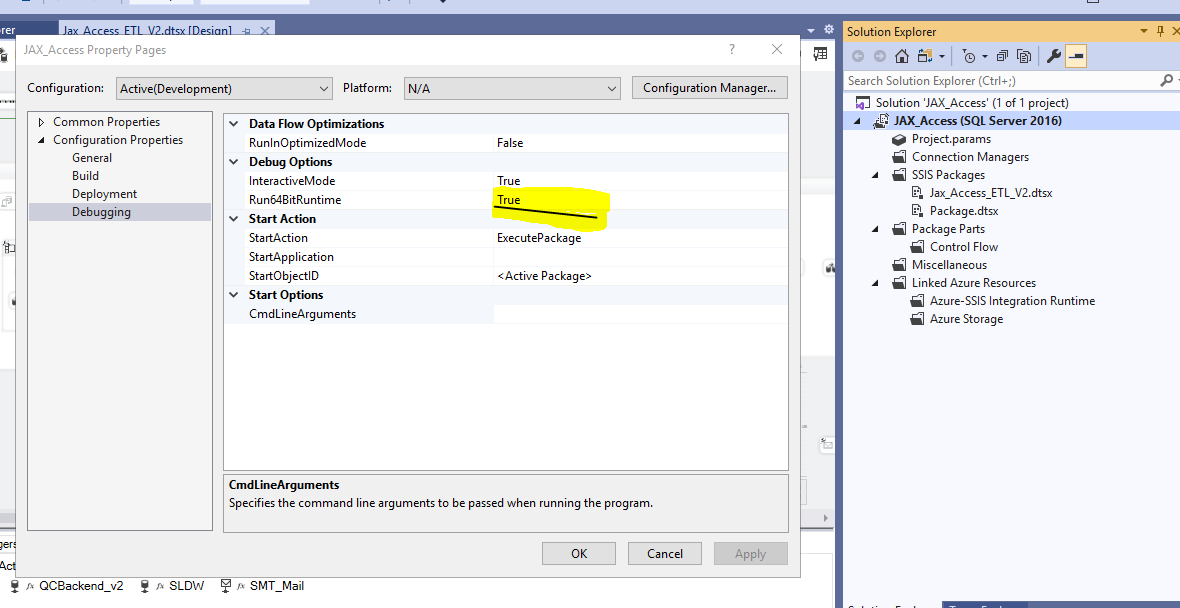Expand Common Properties in the tree
This screenshot has height=608, width=1180.
(x=41, y=122)
